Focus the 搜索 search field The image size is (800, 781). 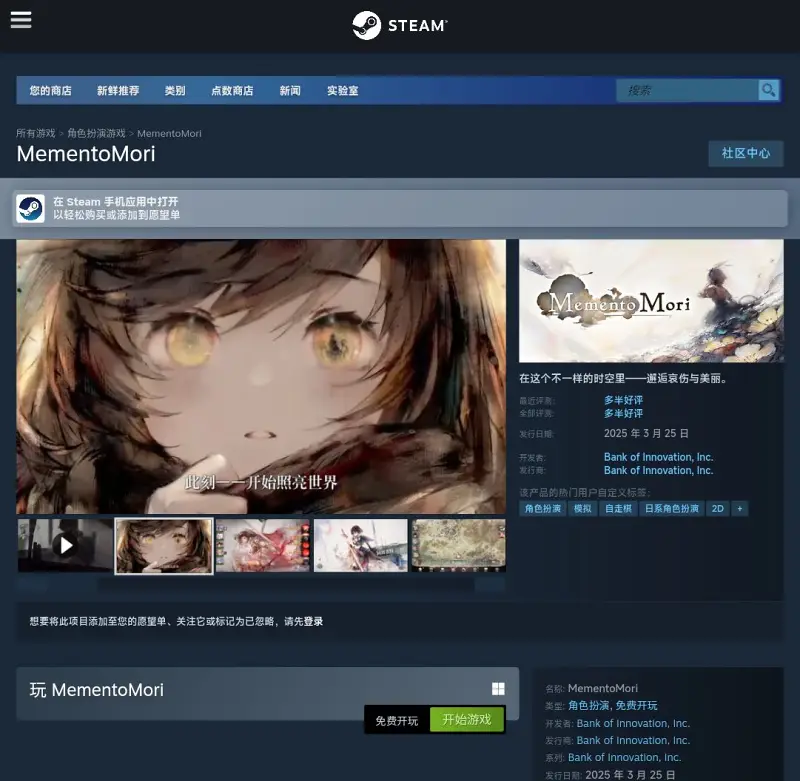[x=687, y=90]
